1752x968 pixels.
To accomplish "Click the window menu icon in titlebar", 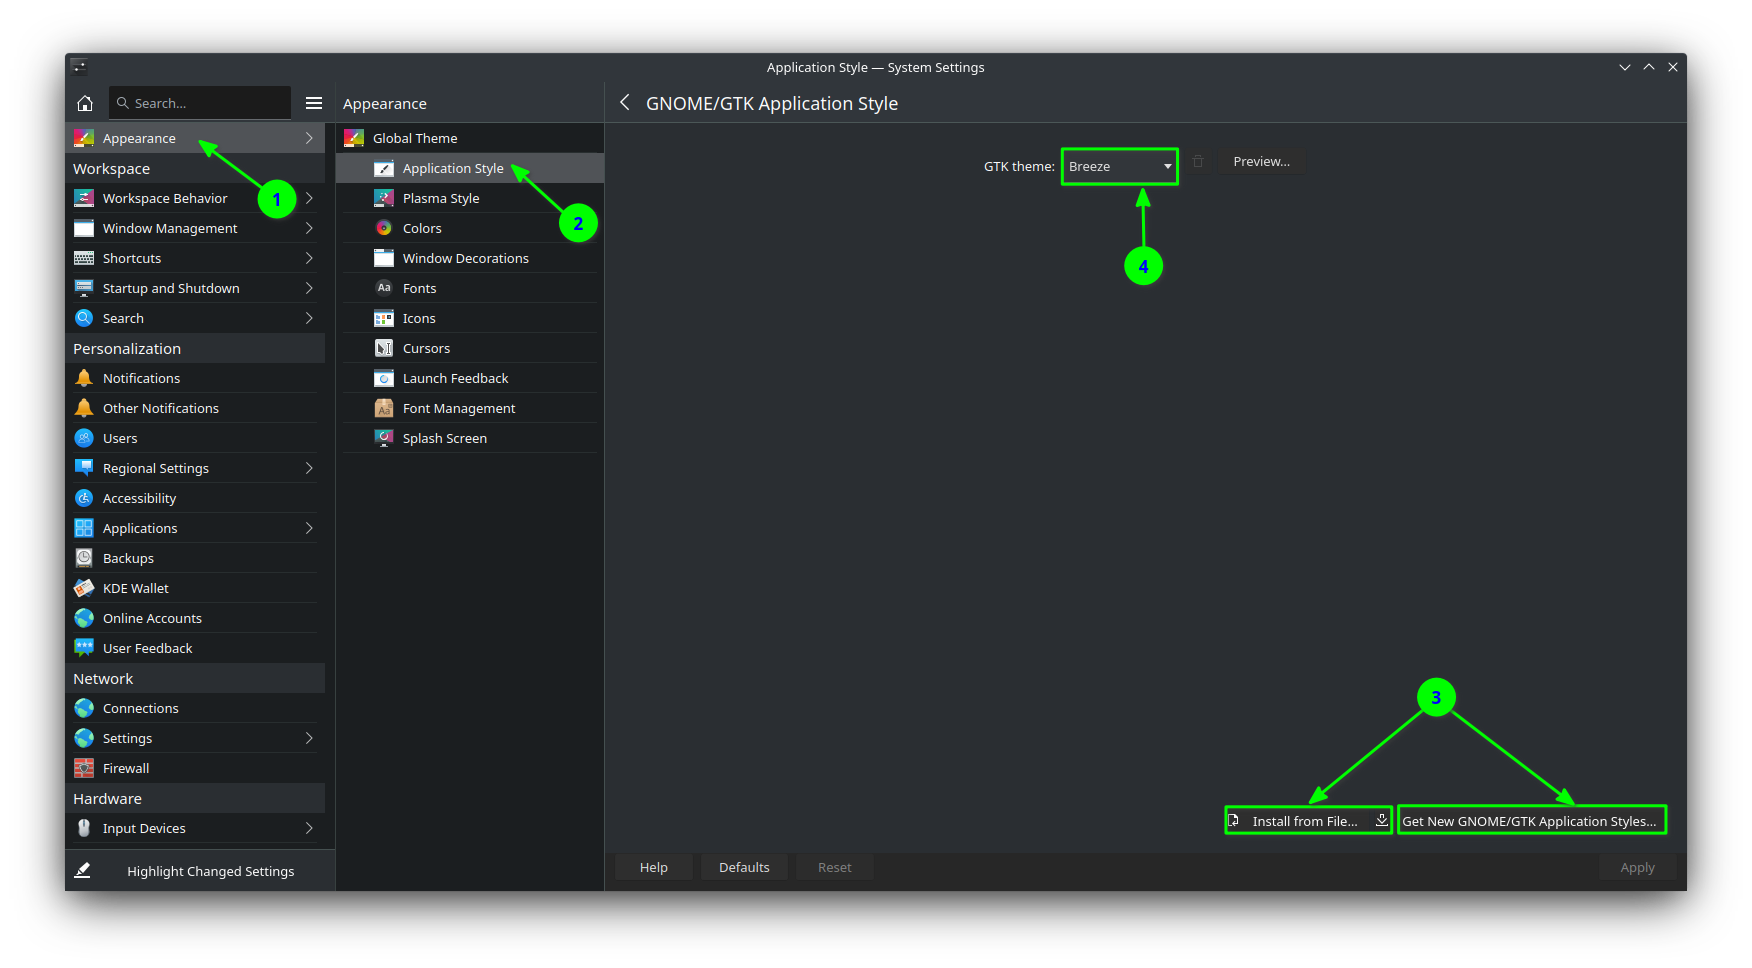I will pyautogui.click(x=79, y=67).
